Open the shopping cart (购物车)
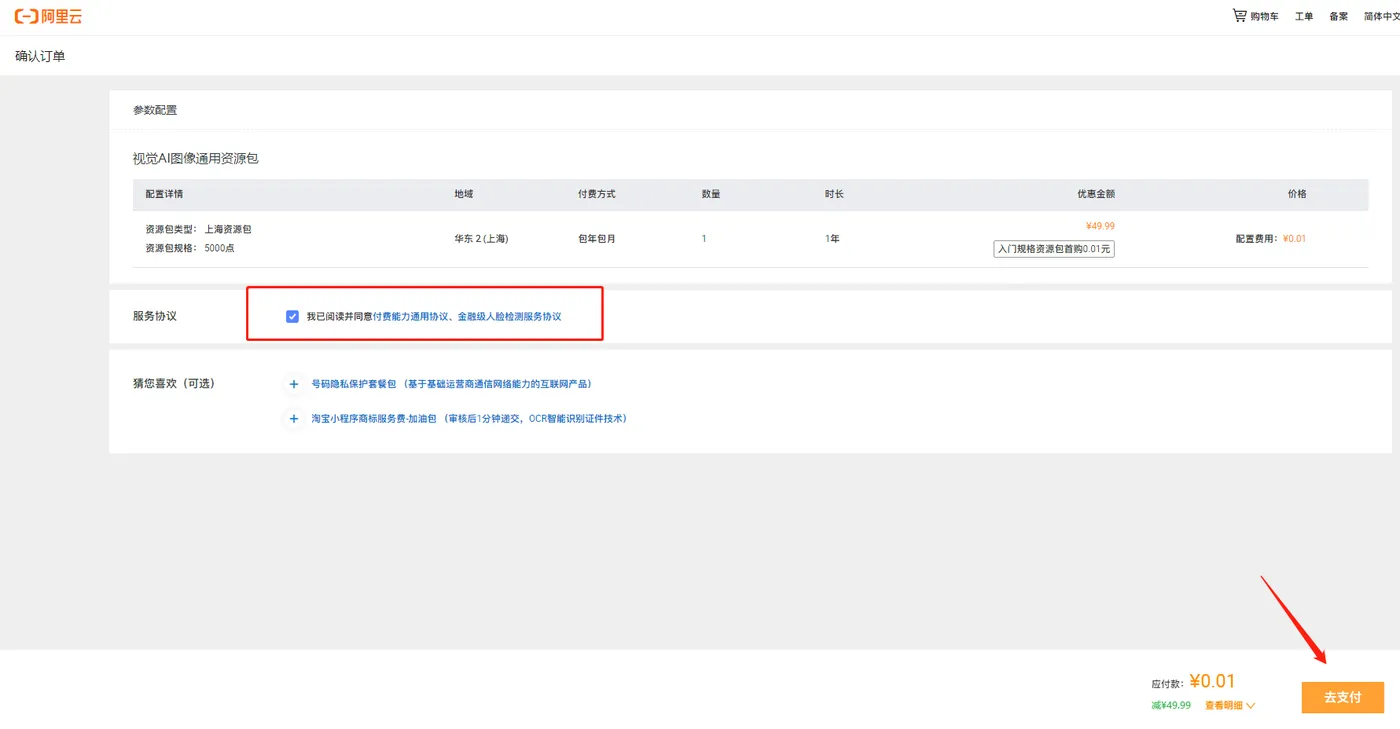 [1255, 16]
